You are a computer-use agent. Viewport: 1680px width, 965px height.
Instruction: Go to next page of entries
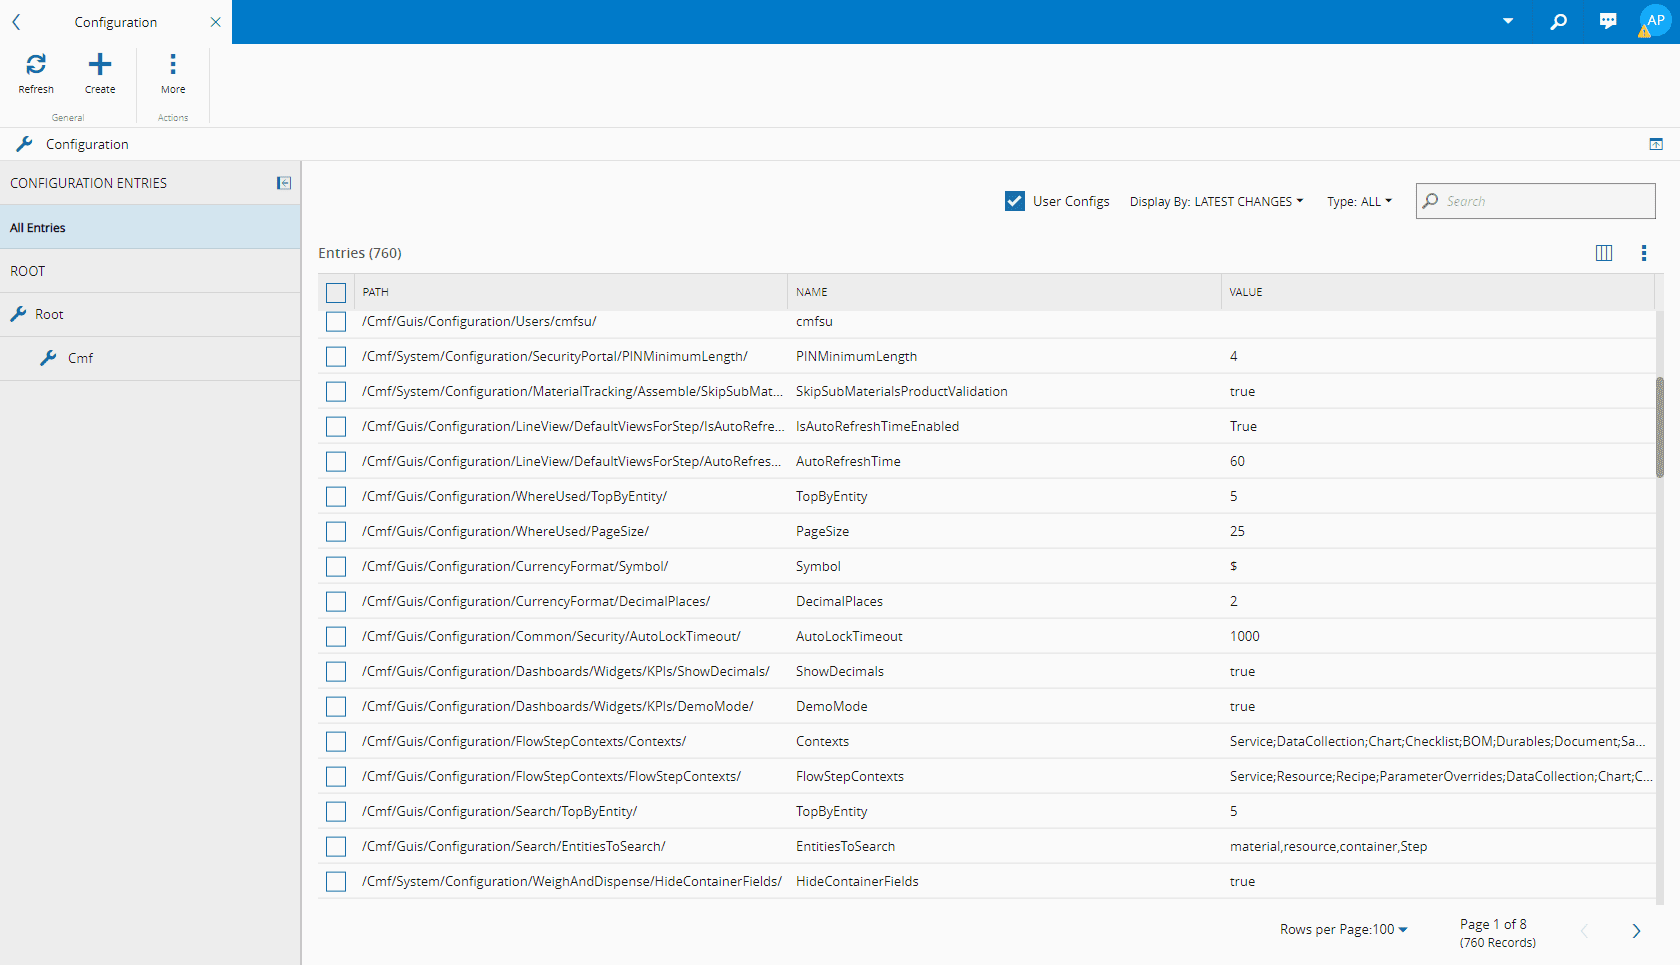(x=1636, y=931)
